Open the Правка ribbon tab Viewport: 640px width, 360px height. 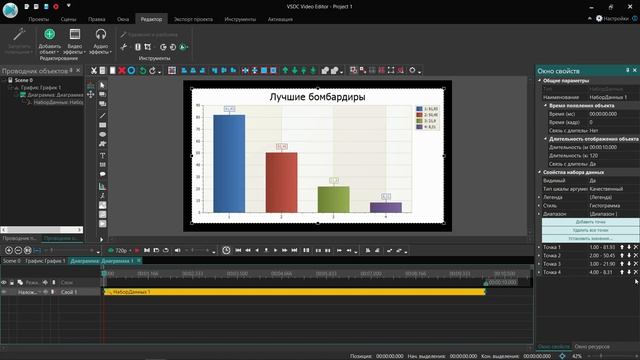click(96, 19)
